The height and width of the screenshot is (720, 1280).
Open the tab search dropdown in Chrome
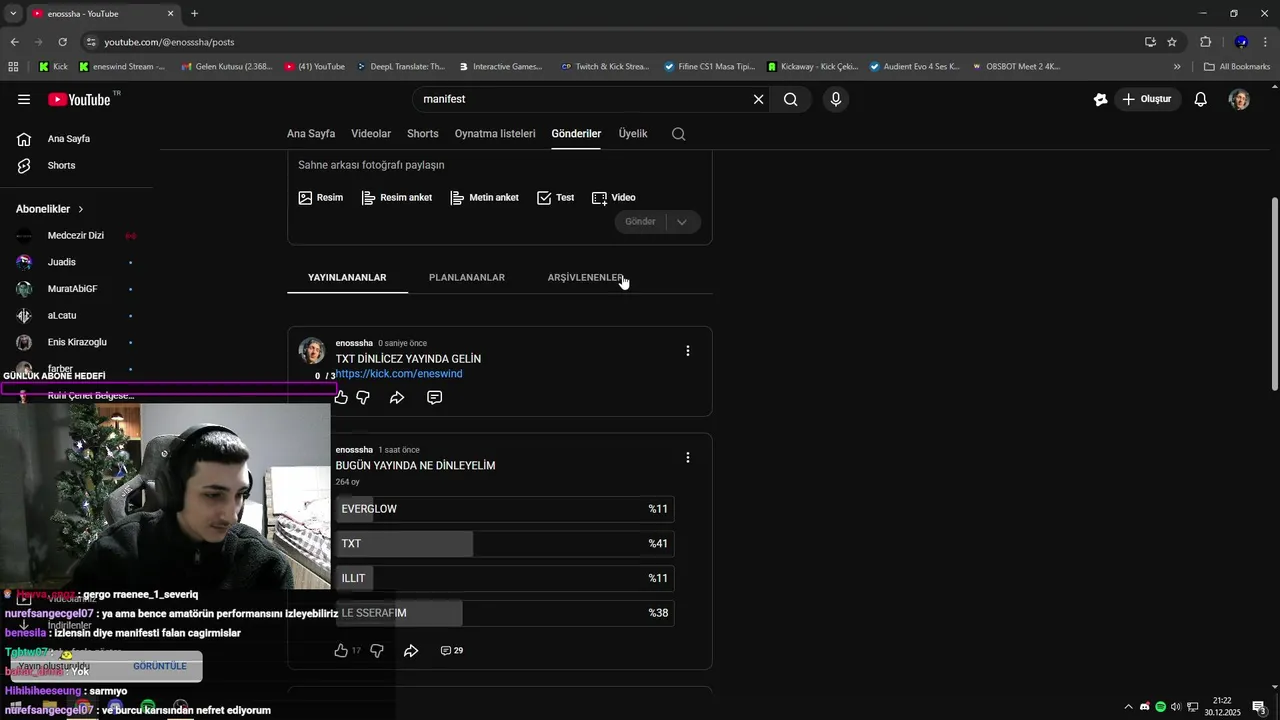click(13, 13)
